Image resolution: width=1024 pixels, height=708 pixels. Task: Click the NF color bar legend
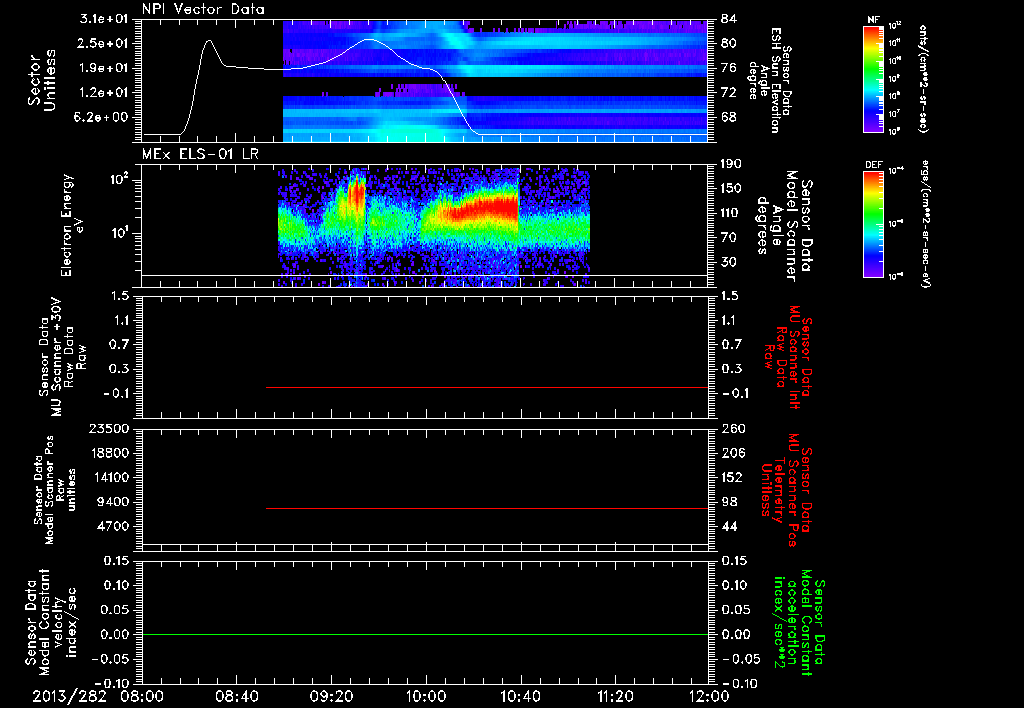click(x=874, y=79)
